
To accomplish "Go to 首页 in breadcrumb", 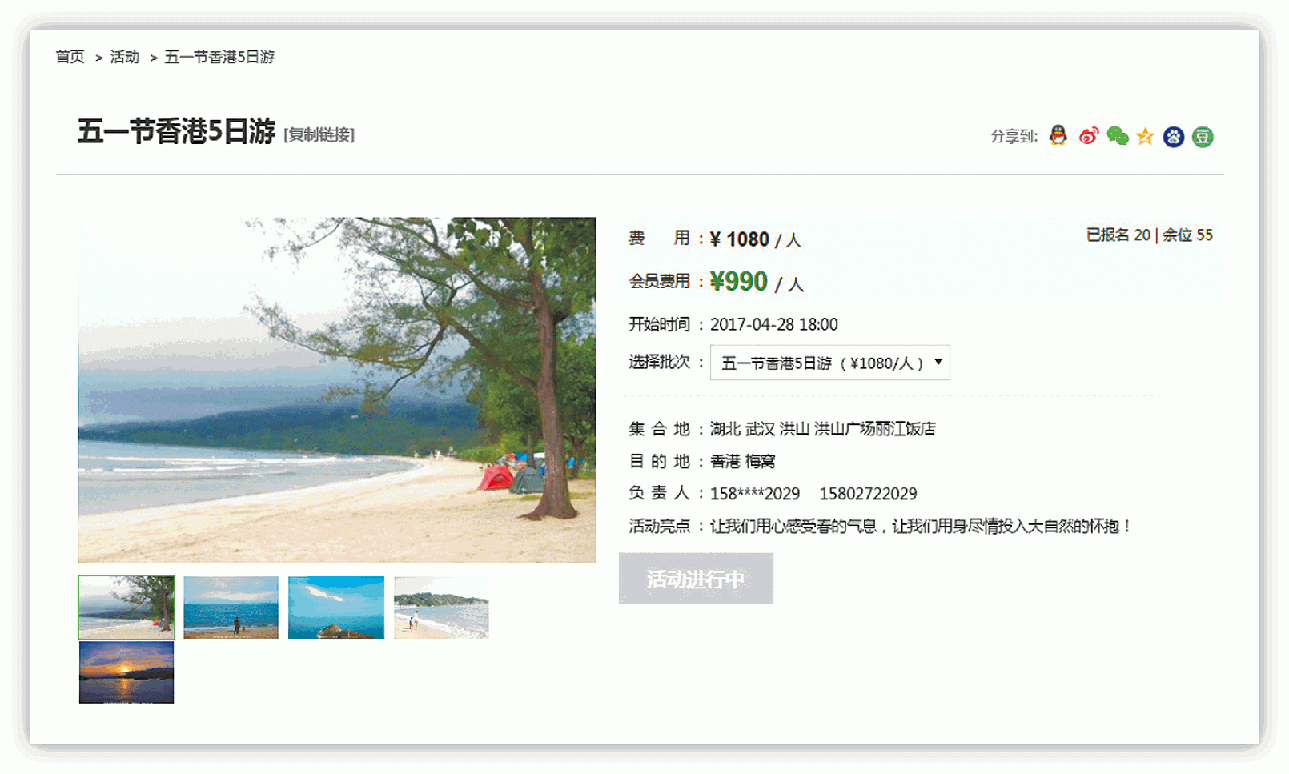I will (70, 57).
